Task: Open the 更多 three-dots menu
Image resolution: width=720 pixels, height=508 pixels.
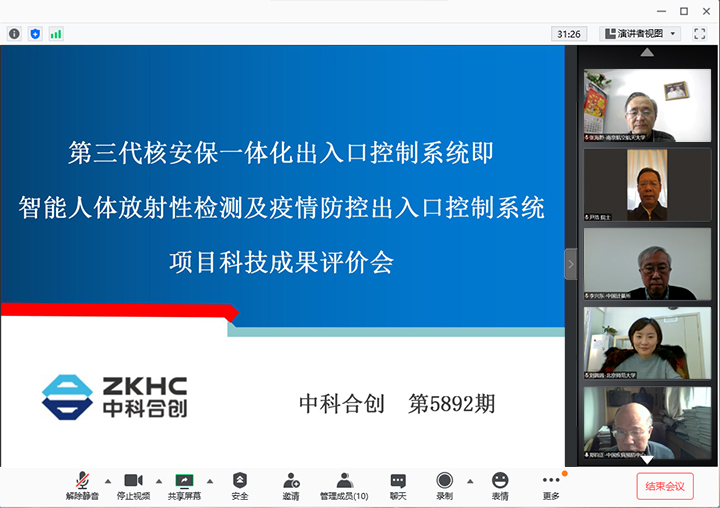Action: point(551,486)
